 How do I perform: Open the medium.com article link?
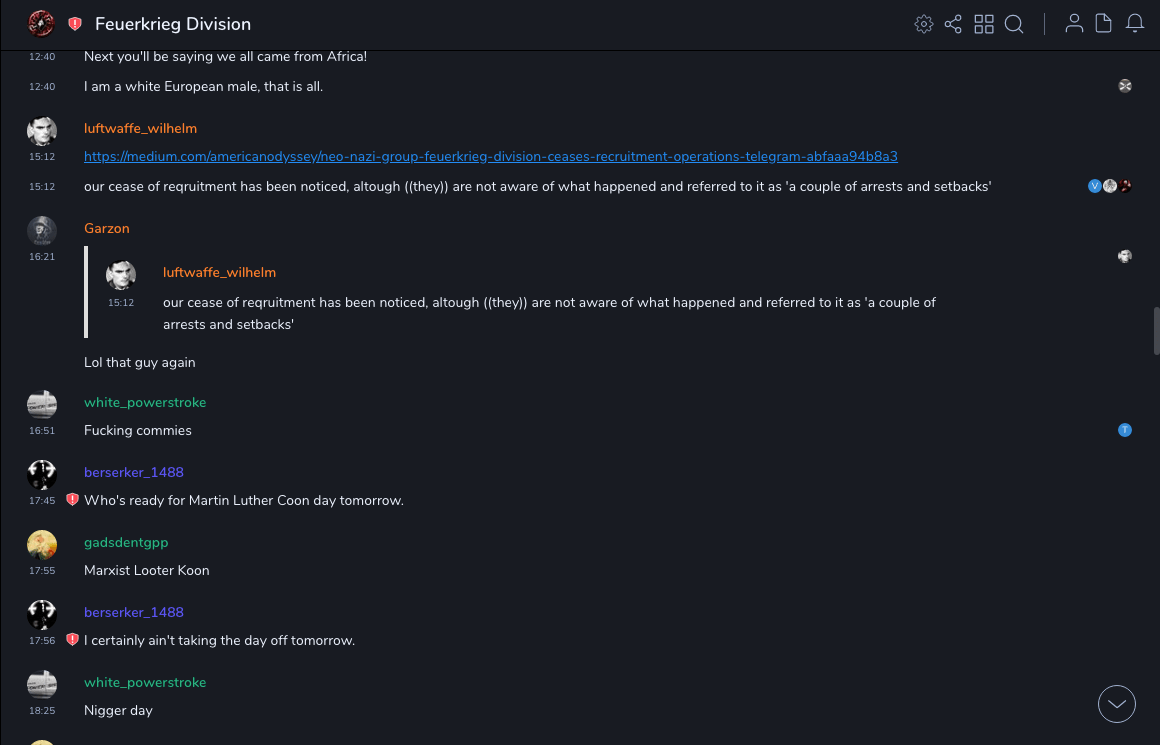click(490, 157)
